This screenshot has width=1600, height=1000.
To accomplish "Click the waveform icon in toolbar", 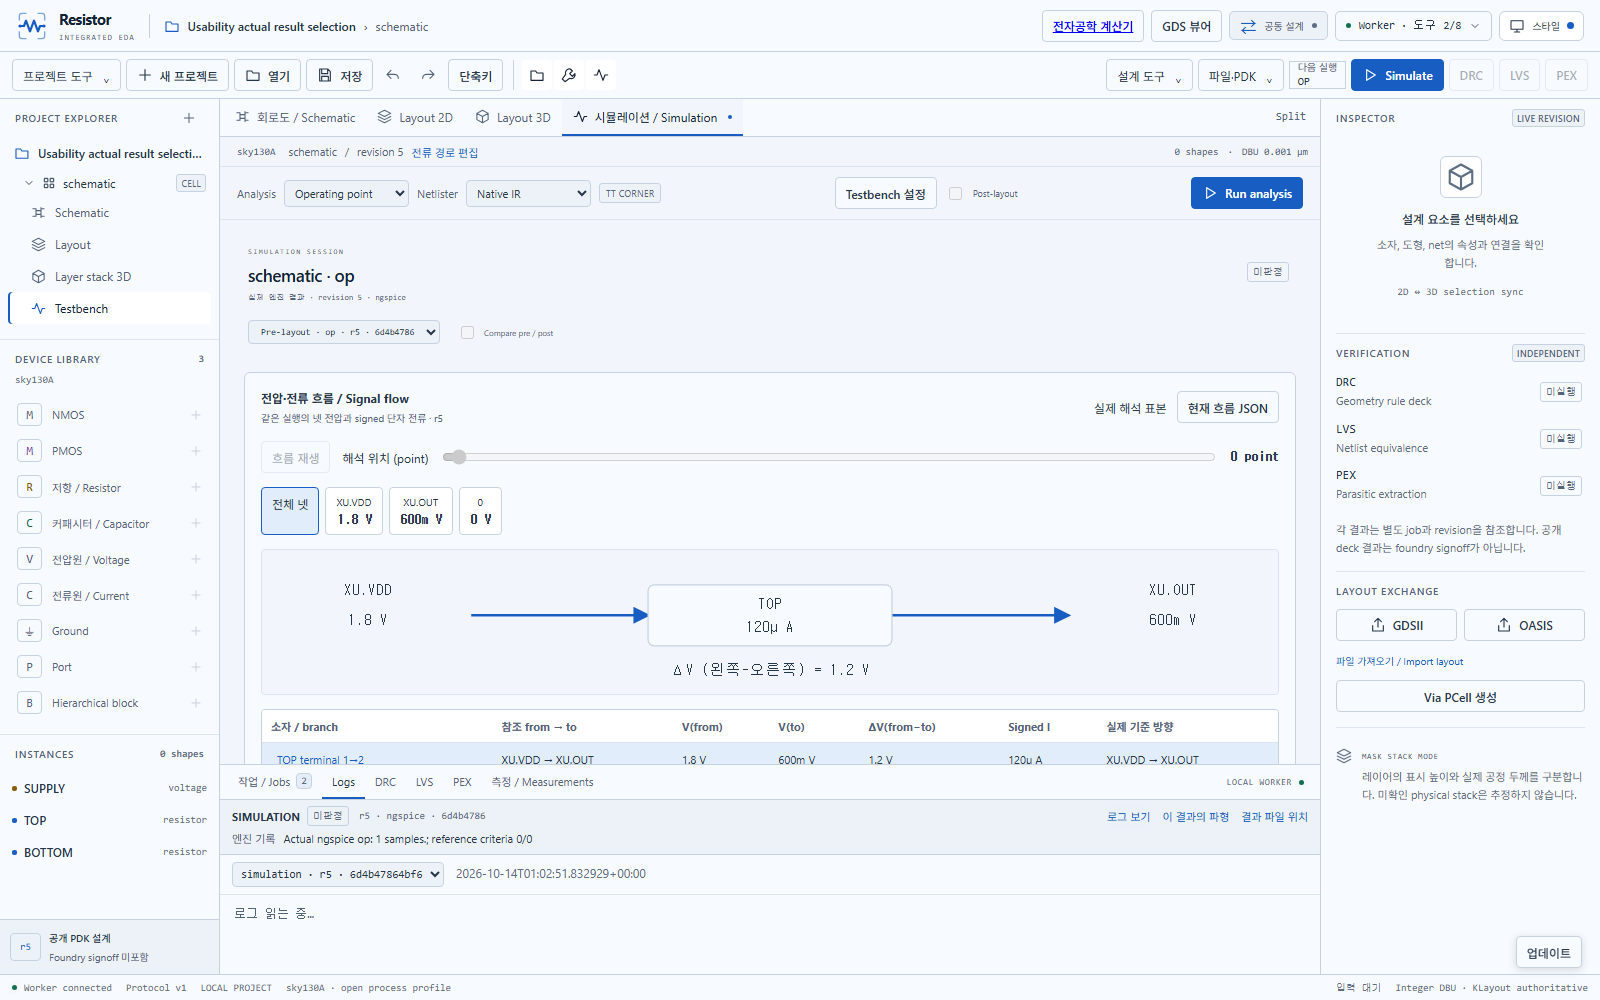I will click(601, 75).
